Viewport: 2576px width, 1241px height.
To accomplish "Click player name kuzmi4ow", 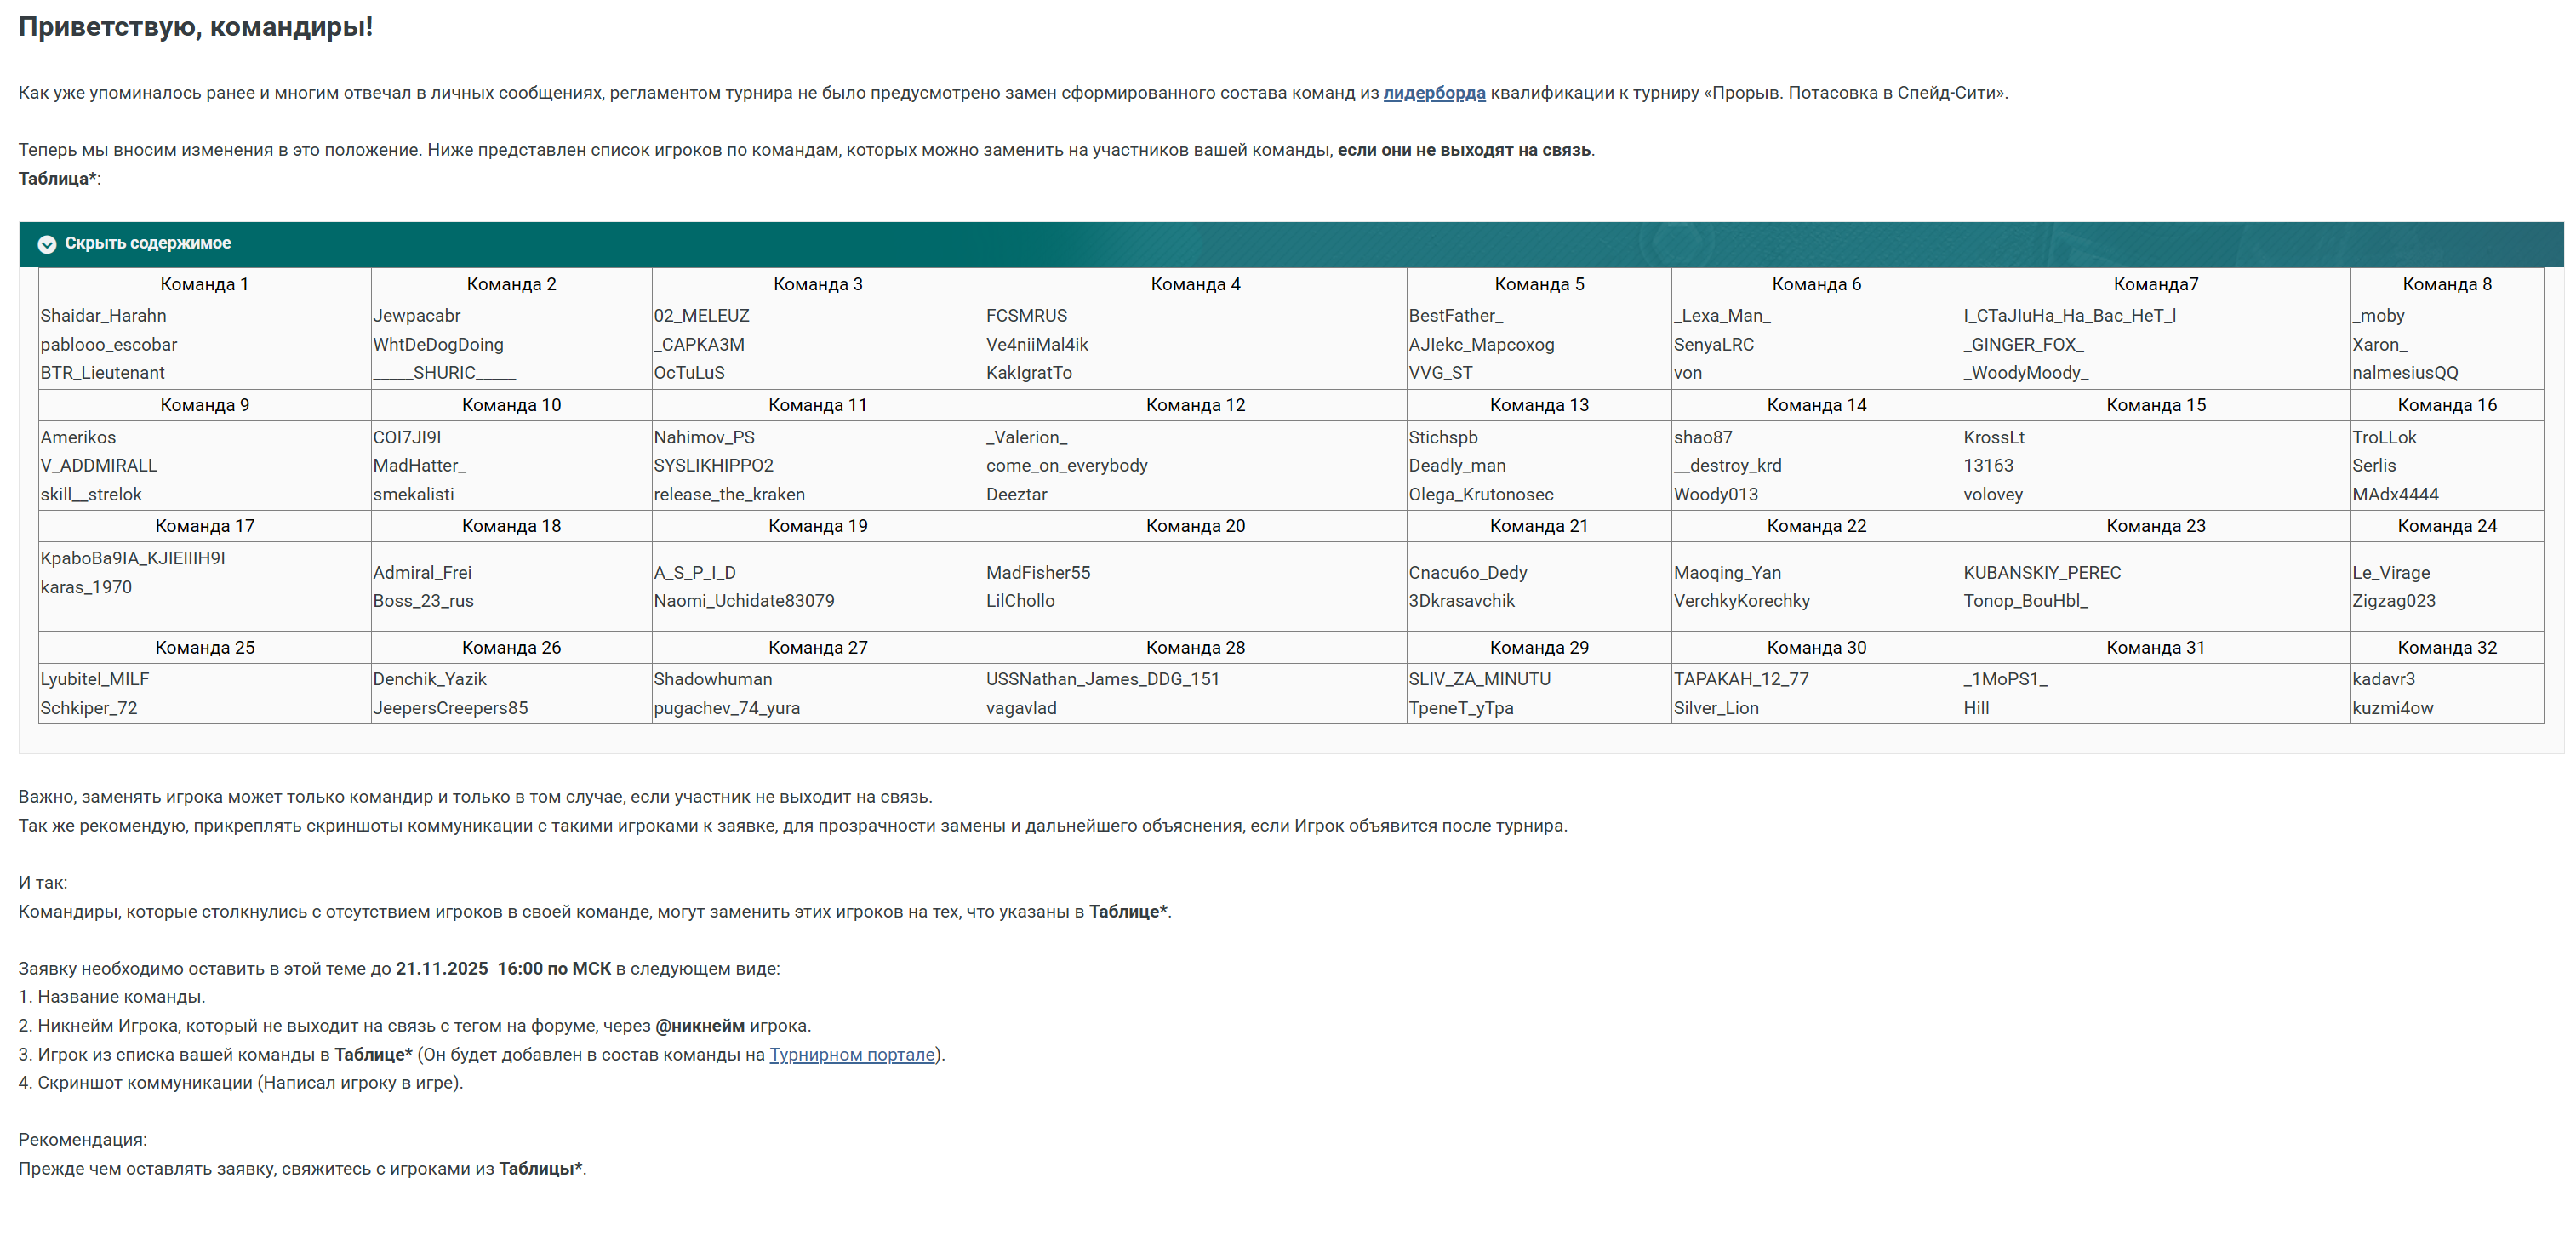I will [x=2392, y=708].
